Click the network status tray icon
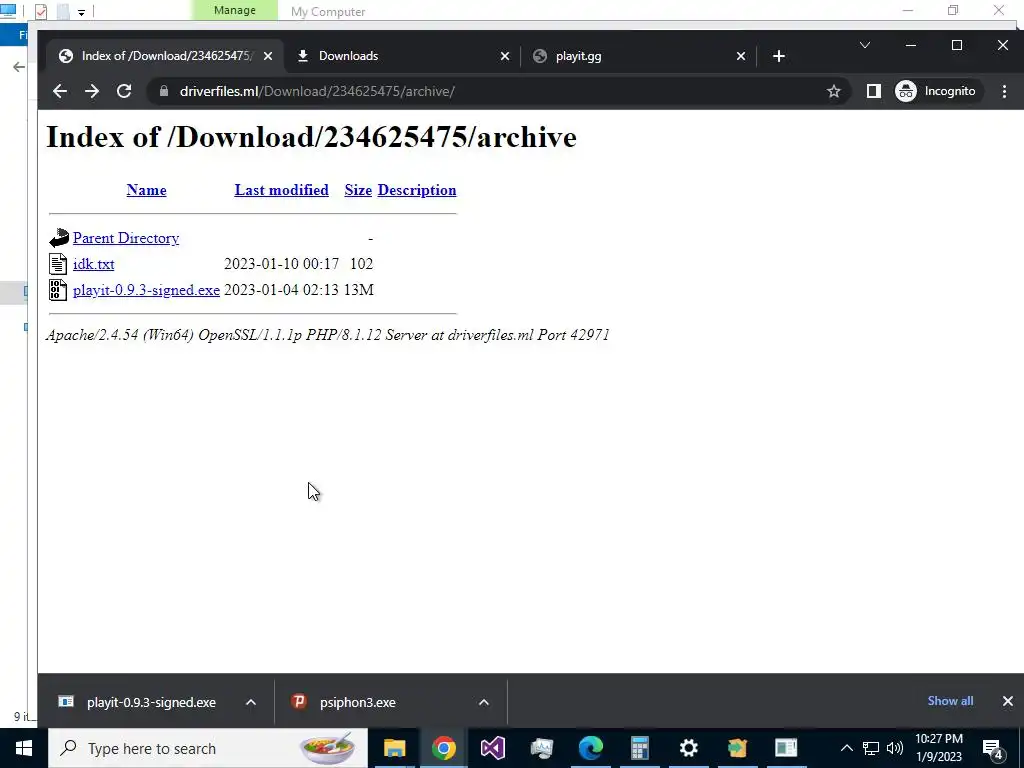The width and height of the screenshot is (1024, 768). [871, 748]
